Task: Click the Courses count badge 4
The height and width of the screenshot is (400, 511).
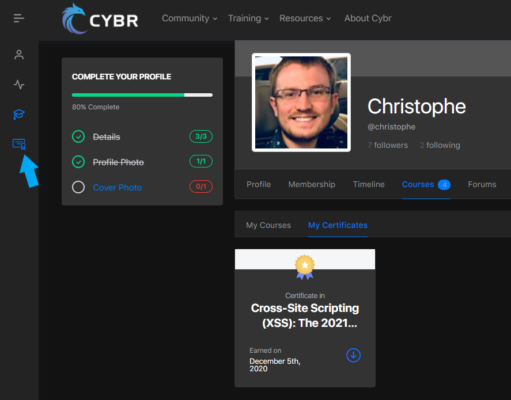Action: pyautogui.click(x=444, y=185)
